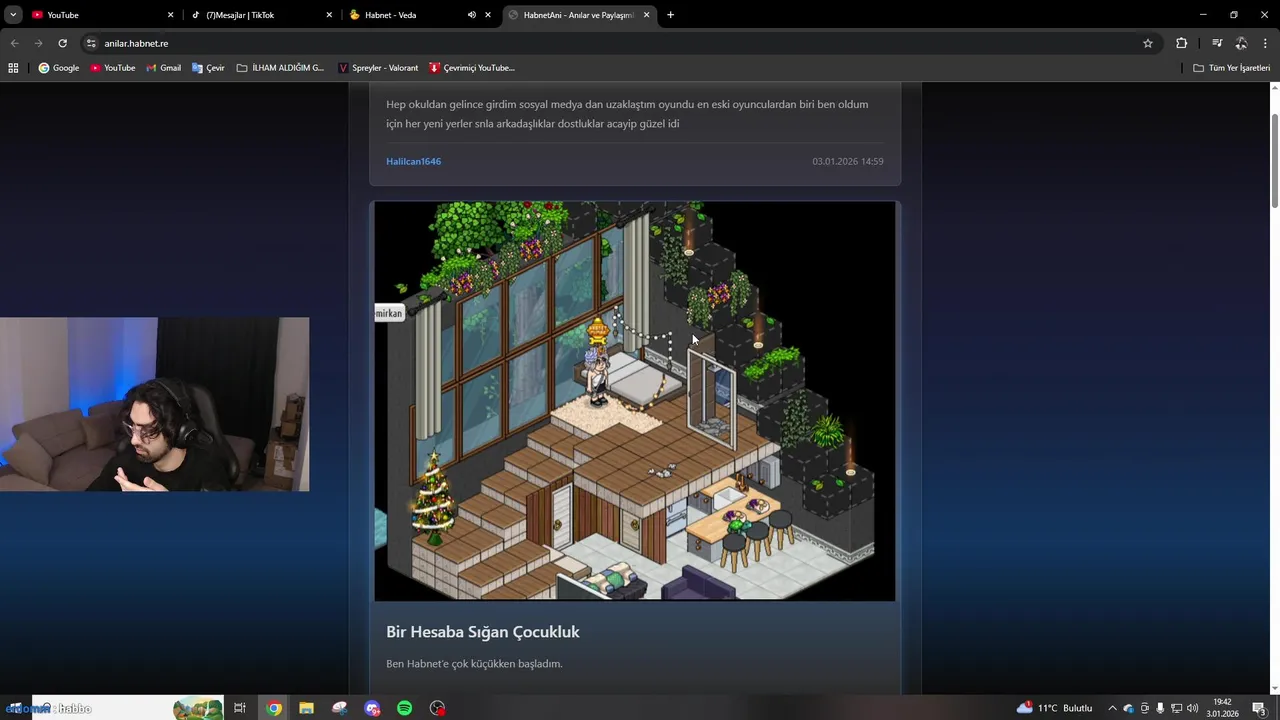The image size is (1280, 720).
Task: Open the Chrome profile avatar
Action: pos(1241,43)
